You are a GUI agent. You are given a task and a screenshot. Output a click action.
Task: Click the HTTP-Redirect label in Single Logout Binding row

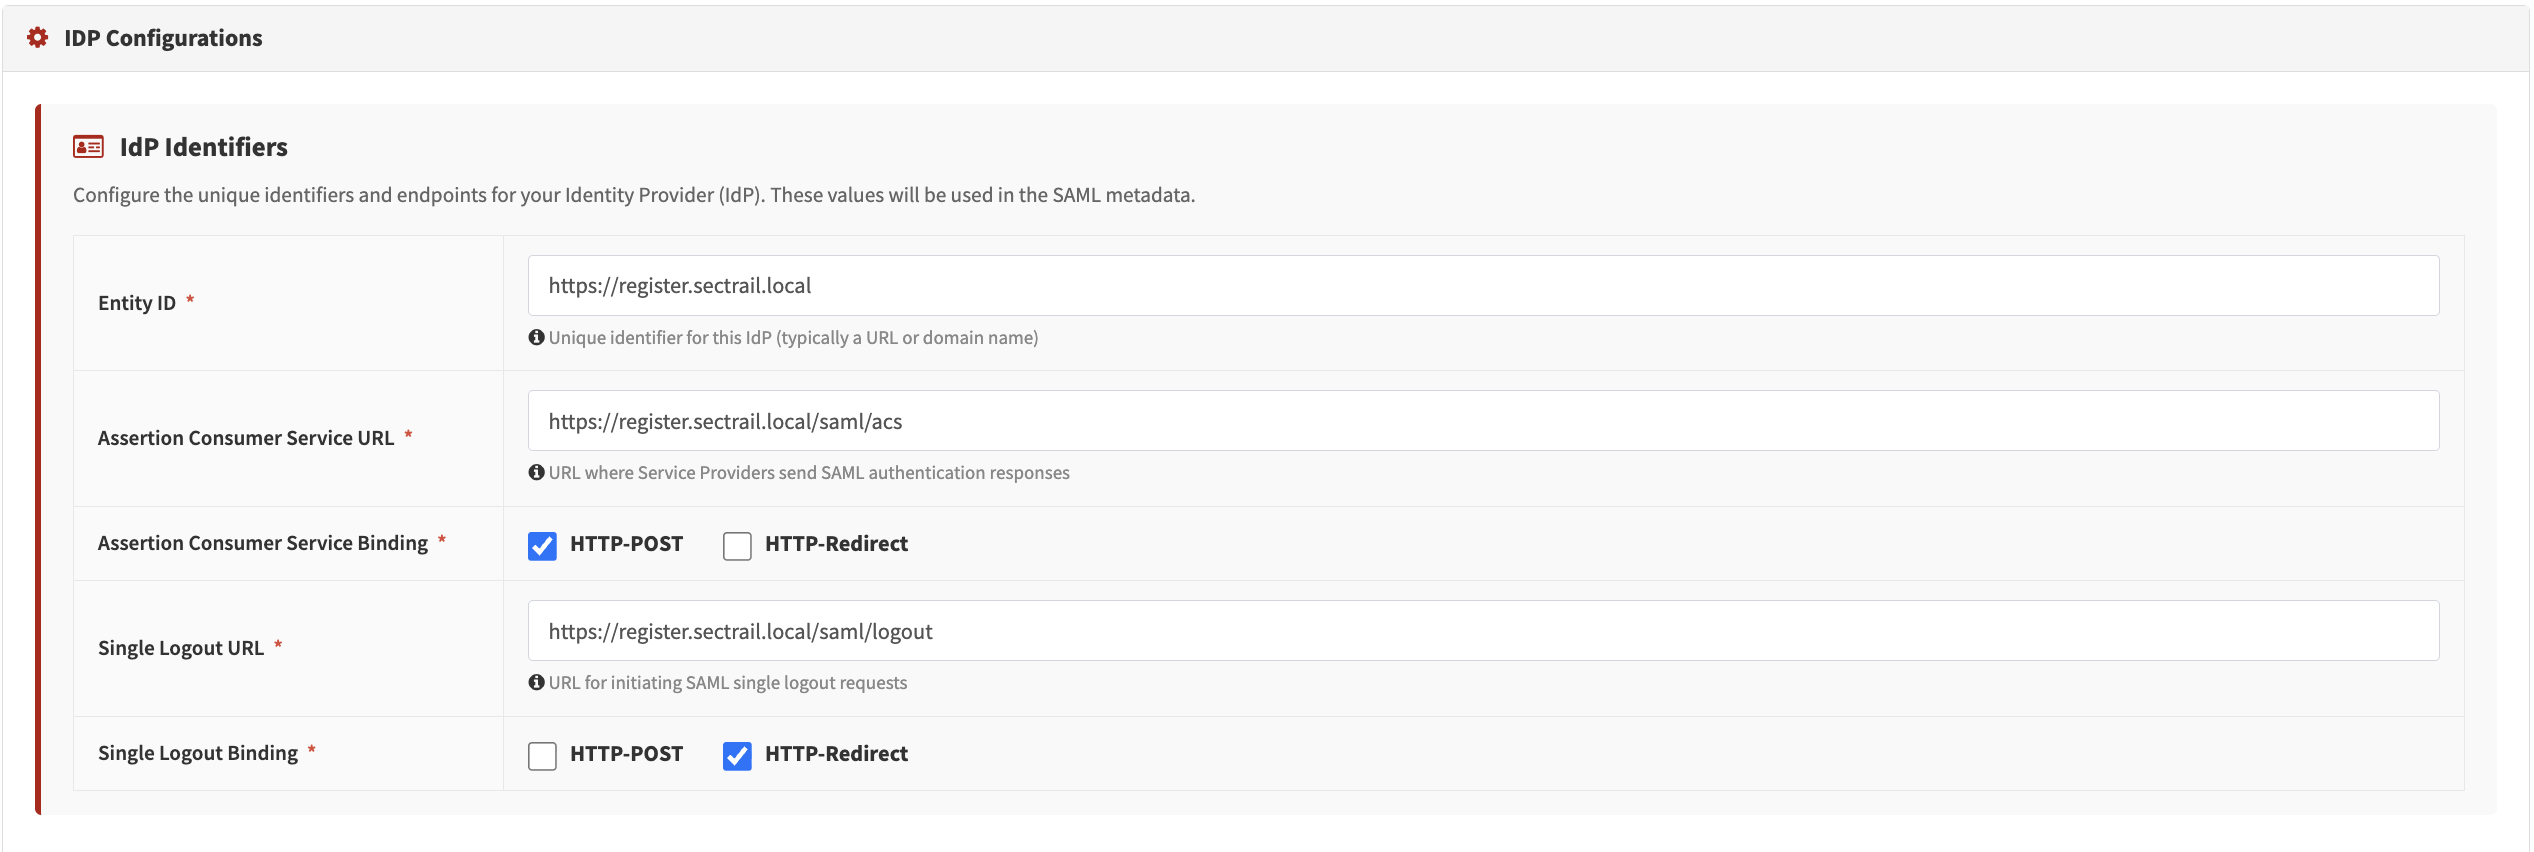click(834, 754)
